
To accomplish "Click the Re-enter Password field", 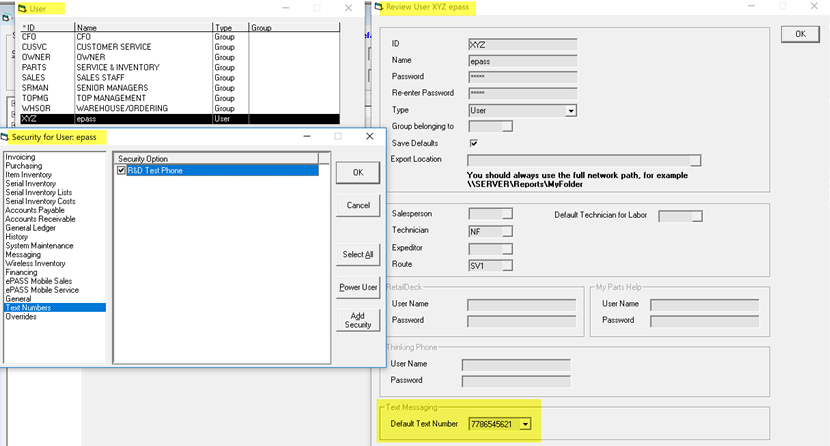I will tap(522, 94).
